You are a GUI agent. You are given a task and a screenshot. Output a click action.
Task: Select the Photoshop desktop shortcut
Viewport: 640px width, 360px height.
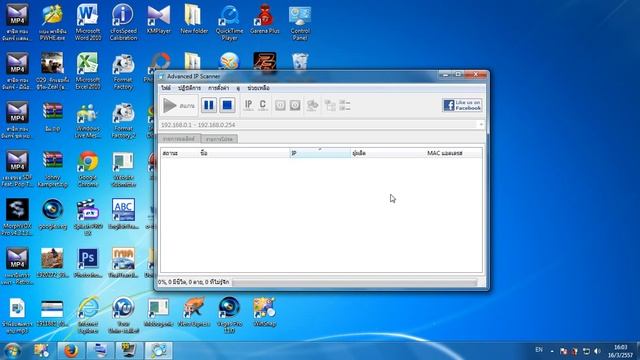pos(88,263)
